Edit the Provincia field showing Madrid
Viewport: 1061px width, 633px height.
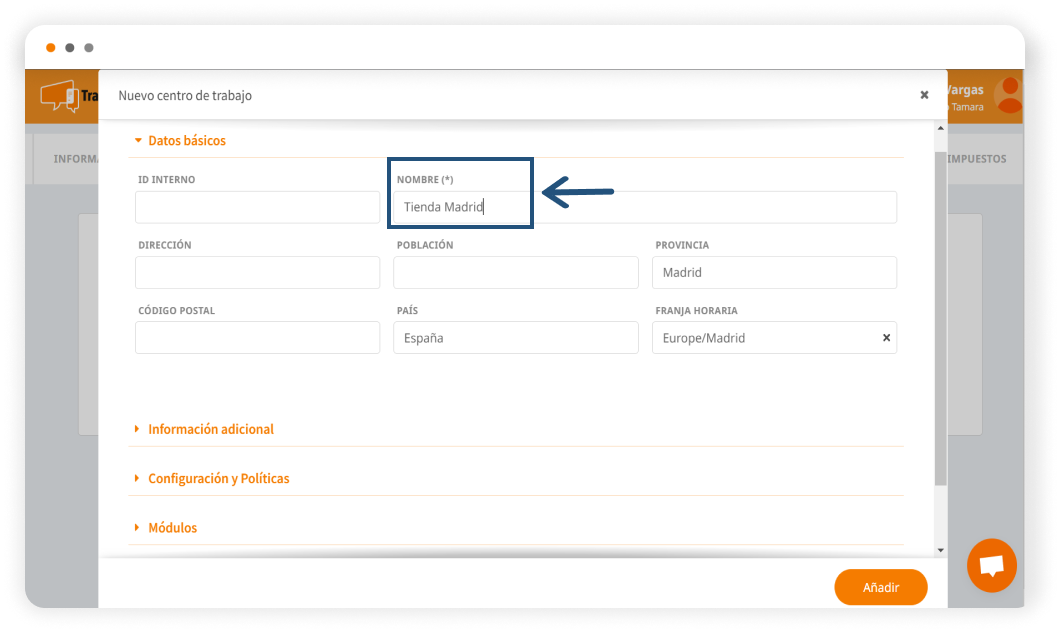tap(773, 273)
